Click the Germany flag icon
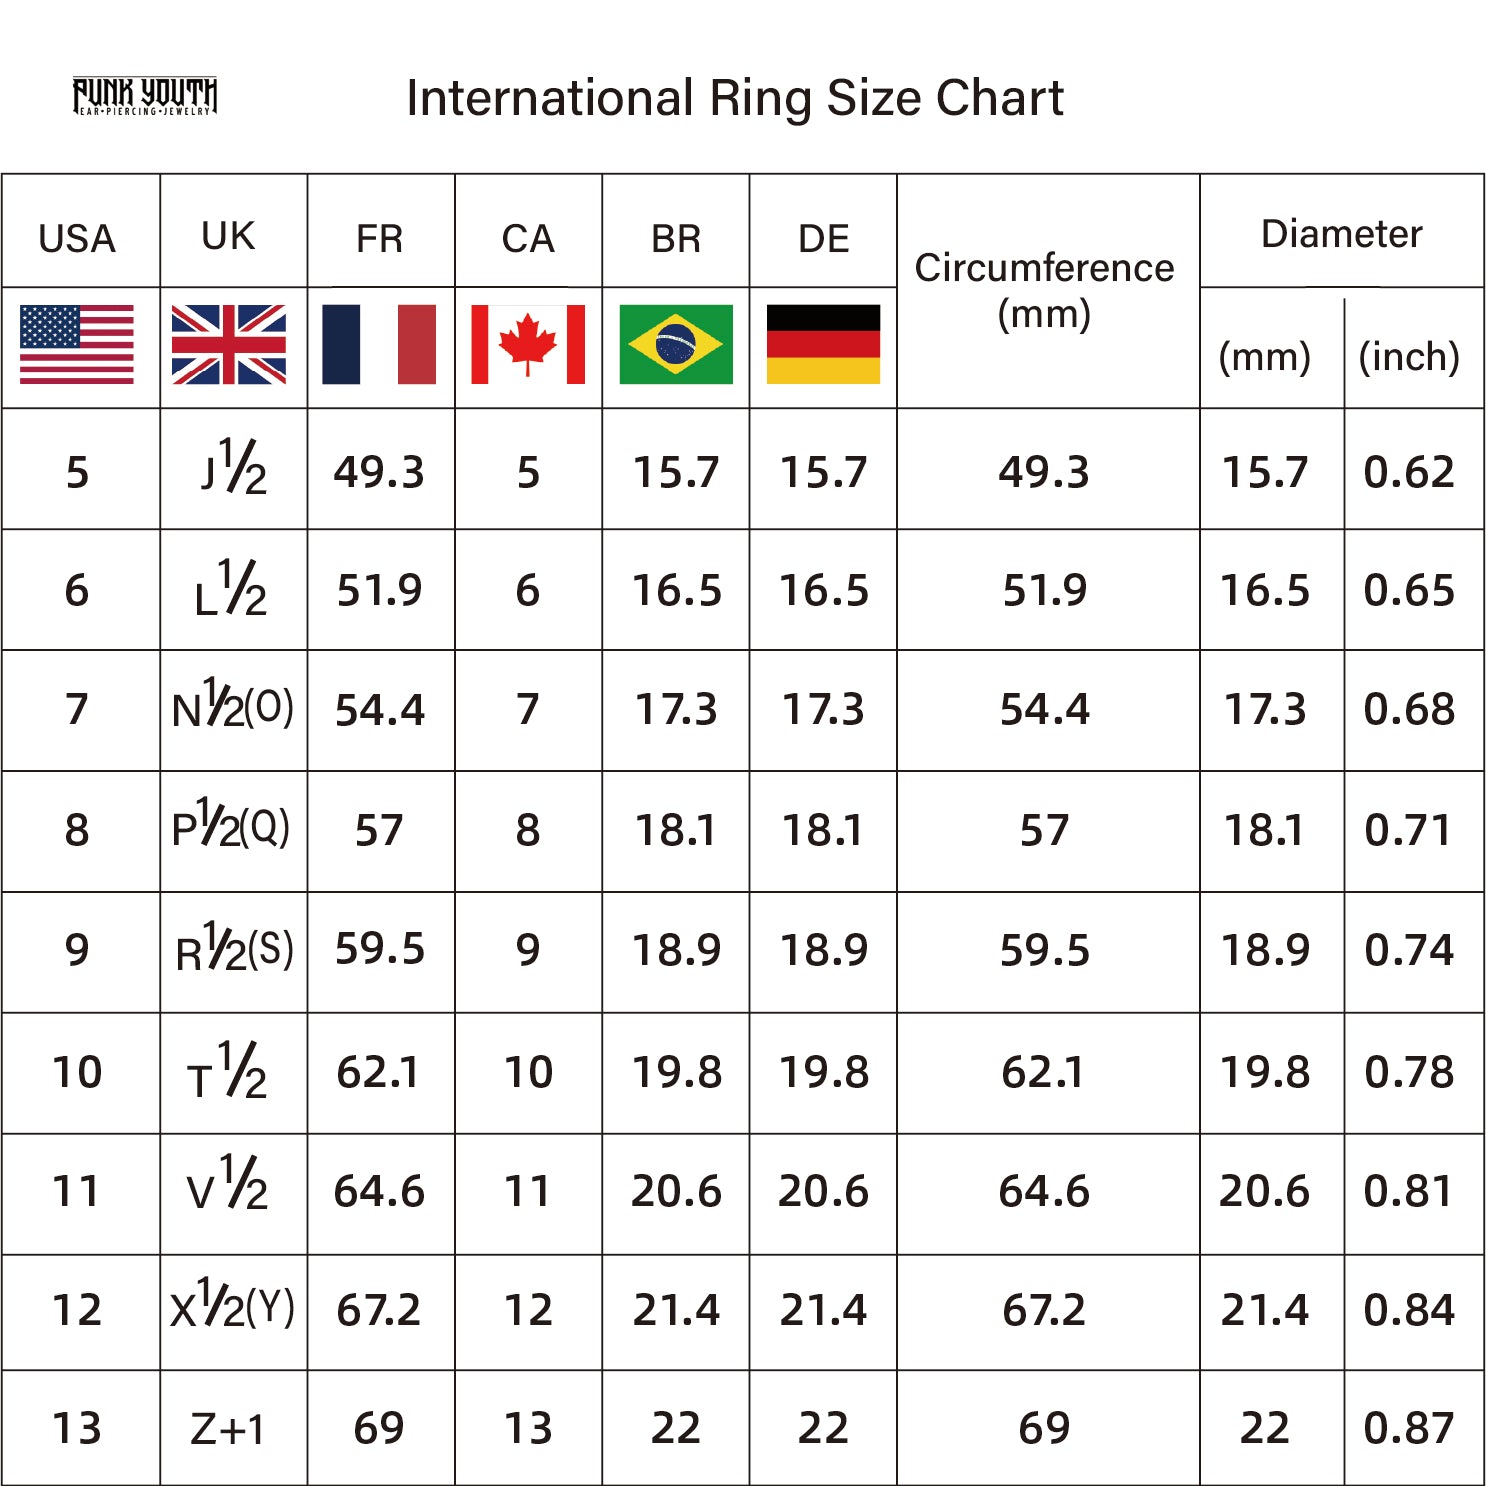Image resolution: width=1486 pixels, height=1486 pixels. click(823, 345)
